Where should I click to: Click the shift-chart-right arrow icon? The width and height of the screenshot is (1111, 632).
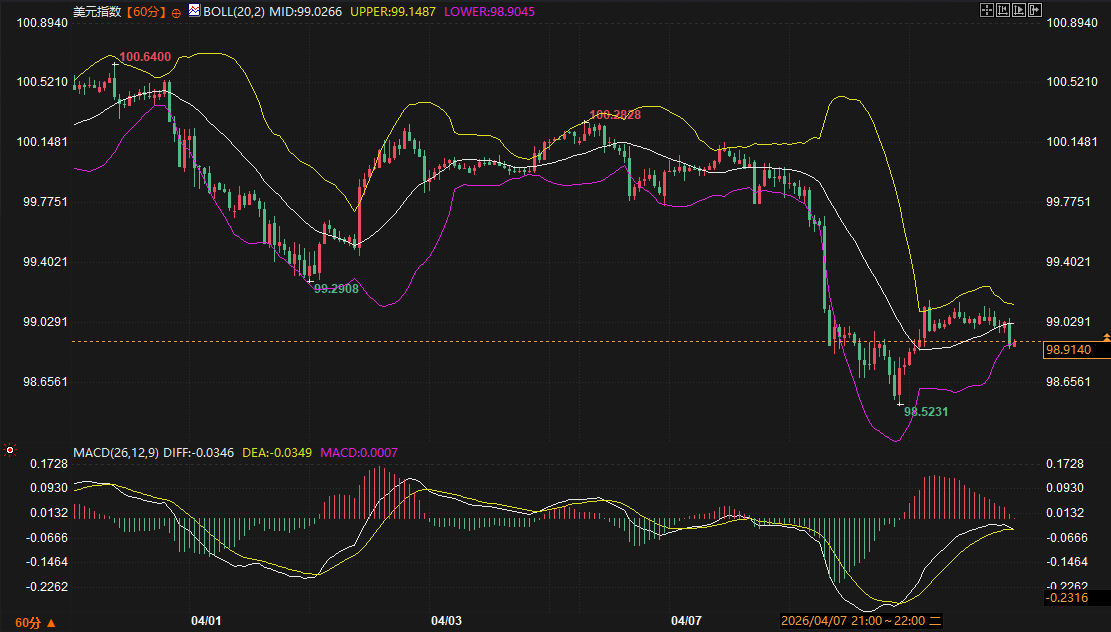[x=1035, y=10]
